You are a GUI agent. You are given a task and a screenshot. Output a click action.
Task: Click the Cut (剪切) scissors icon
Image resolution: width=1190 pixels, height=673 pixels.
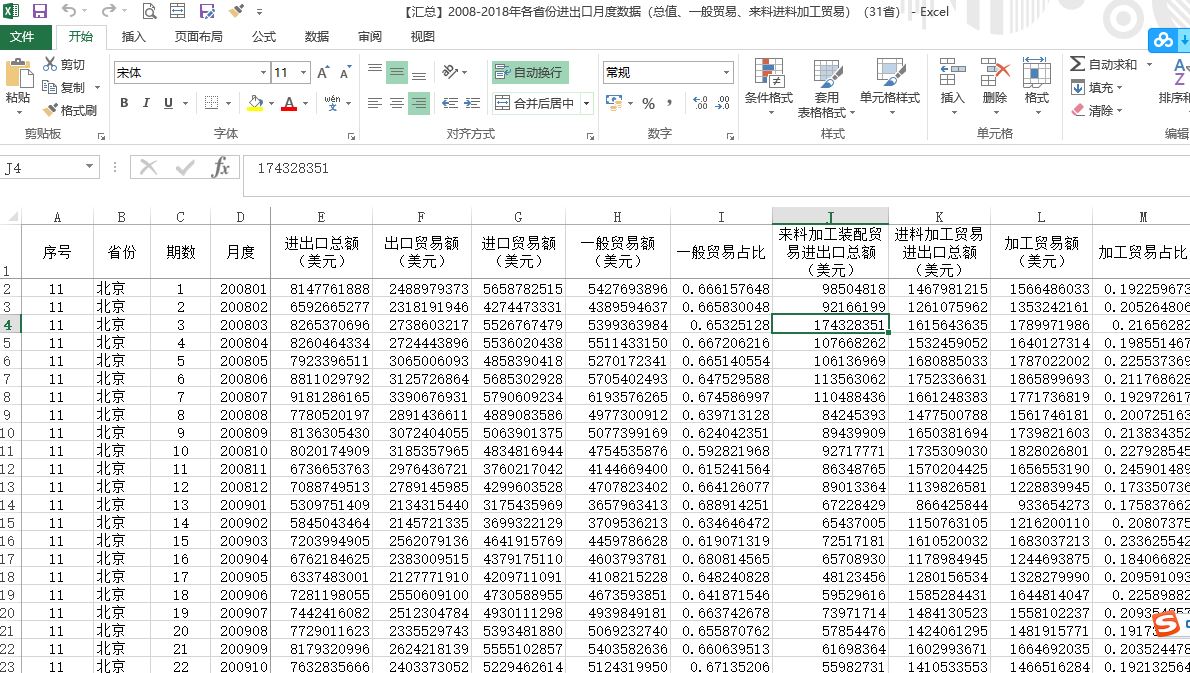51,64
